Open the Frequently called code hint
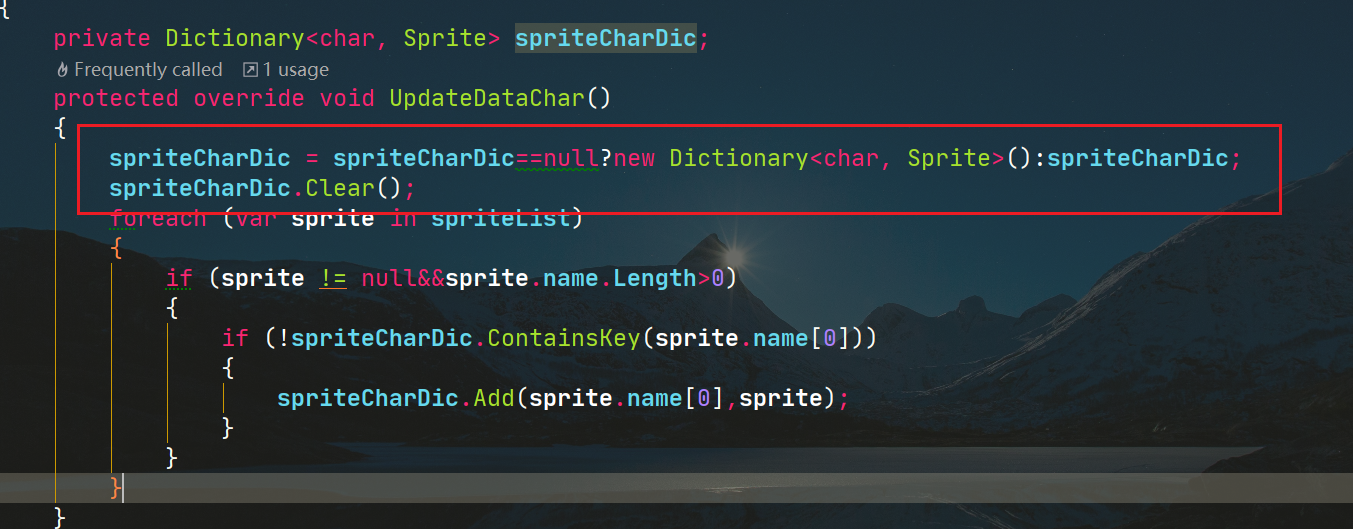The image size is (1353, 529). [148, 70]
